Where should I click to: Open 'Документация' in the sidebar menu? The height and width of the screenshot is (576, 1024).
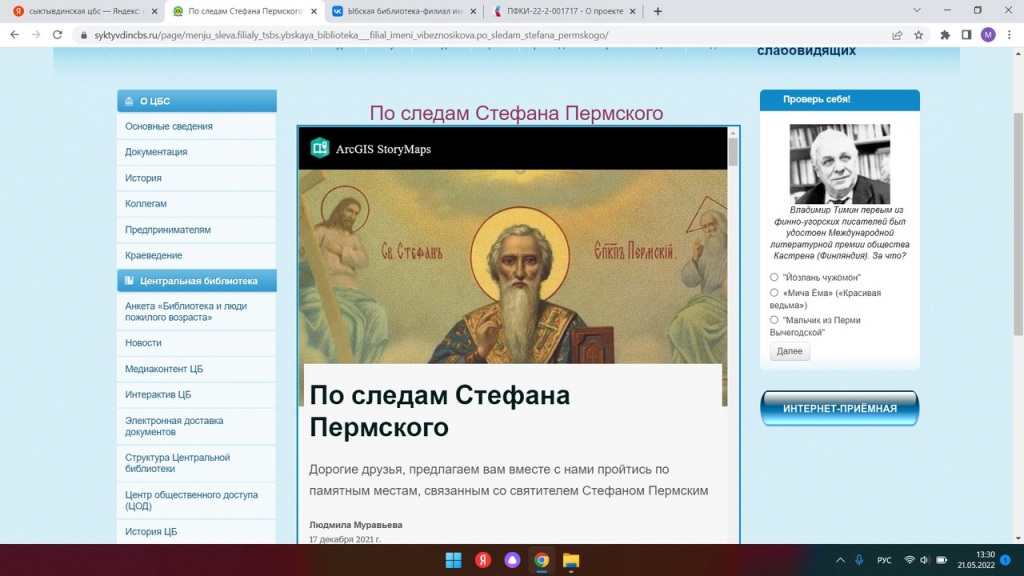[197, 152]
